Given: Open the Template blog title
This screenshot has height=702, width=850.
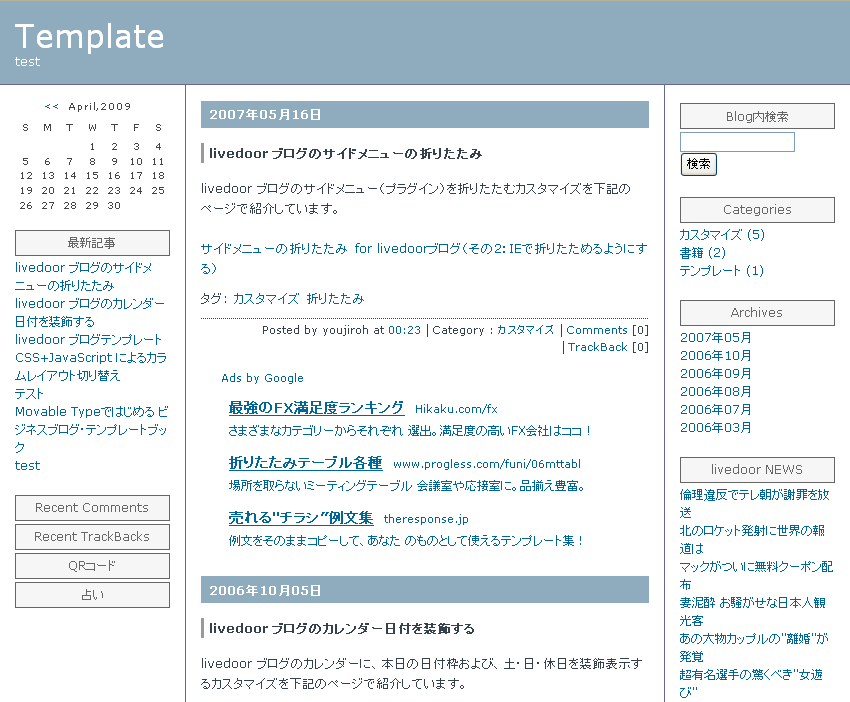Looking at the screenshot, I should [x=89, y=37].
